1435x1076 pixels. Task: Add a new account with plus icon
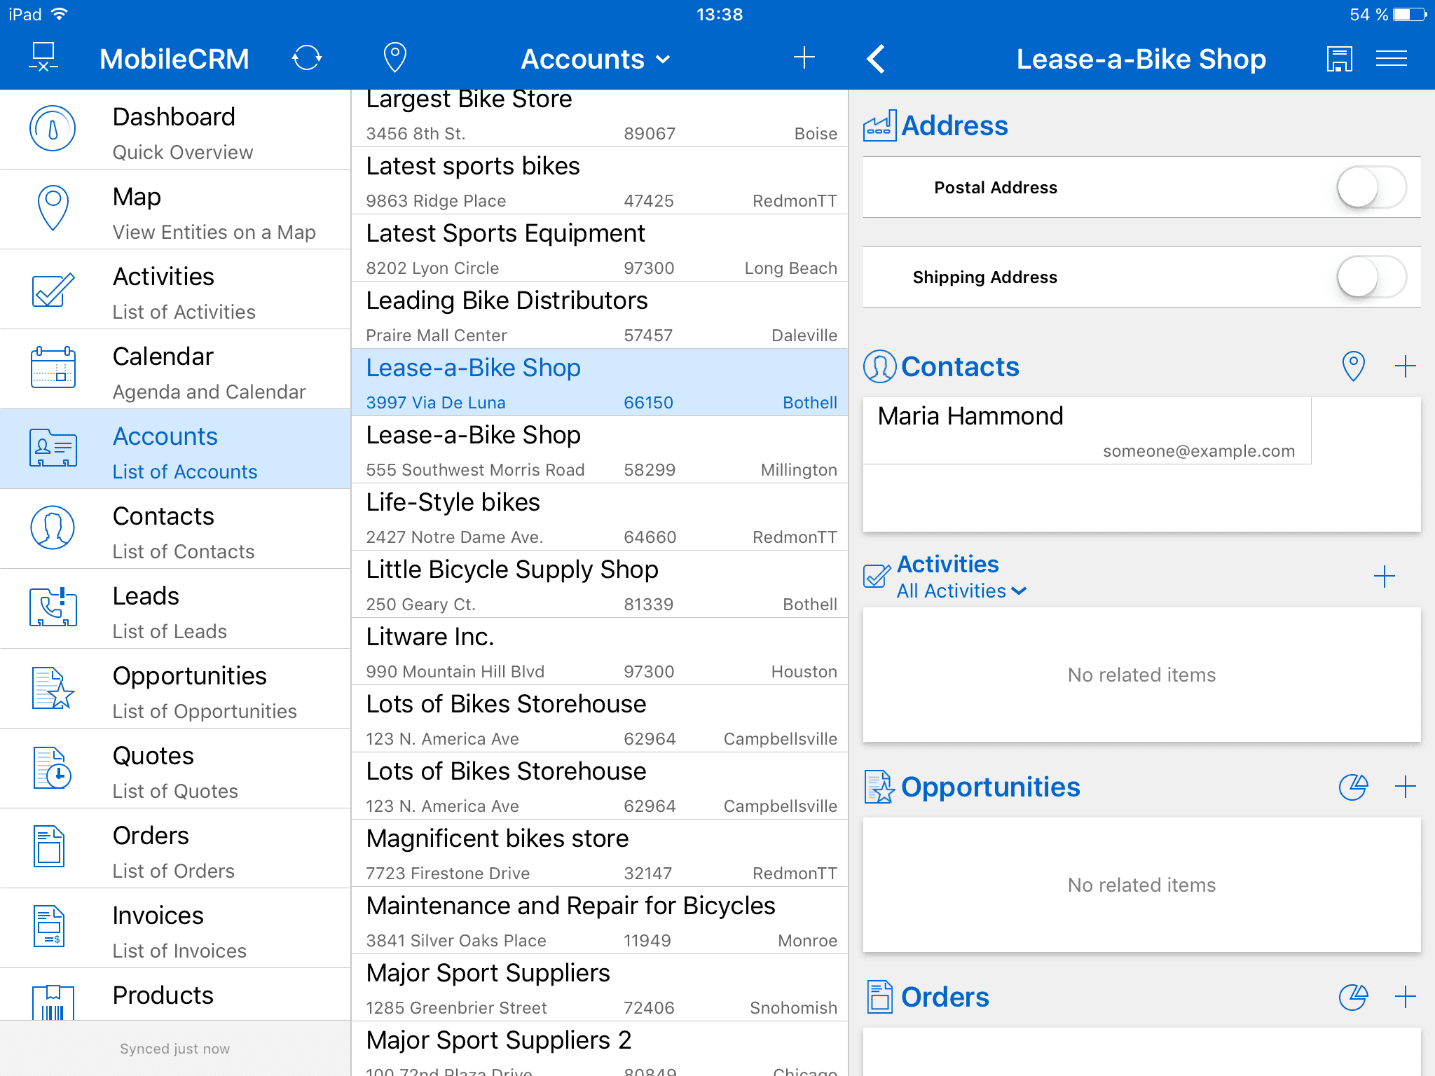(x=804, y=58)
